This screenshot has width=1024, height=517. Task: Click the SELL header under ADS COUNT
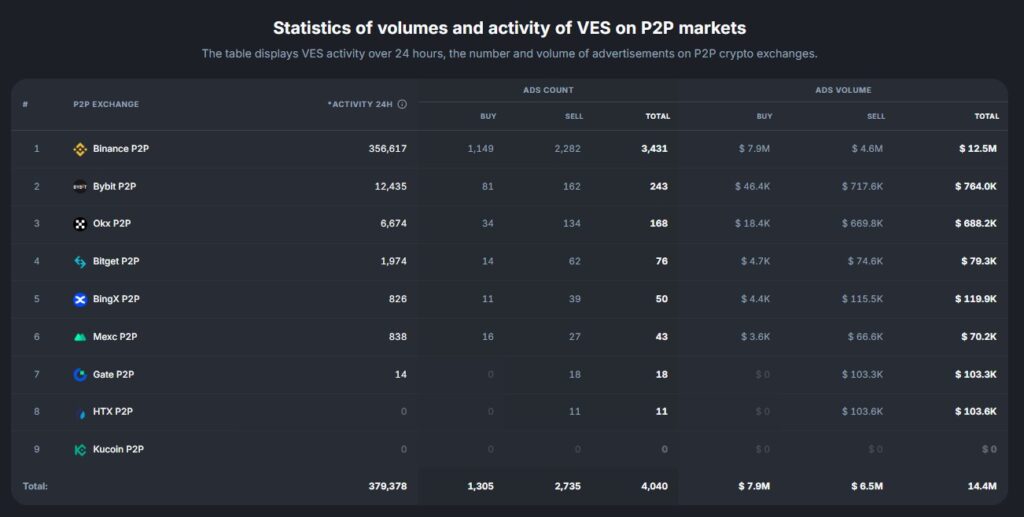574,116
